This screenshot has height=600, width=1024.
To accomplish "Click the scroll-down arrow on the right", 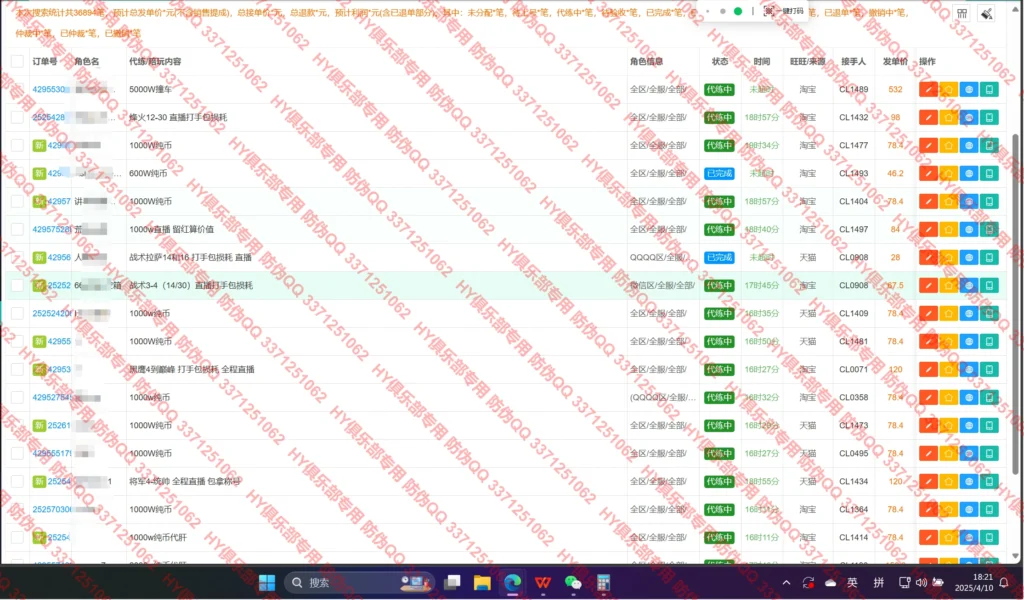I will (x=1015, y=556).
